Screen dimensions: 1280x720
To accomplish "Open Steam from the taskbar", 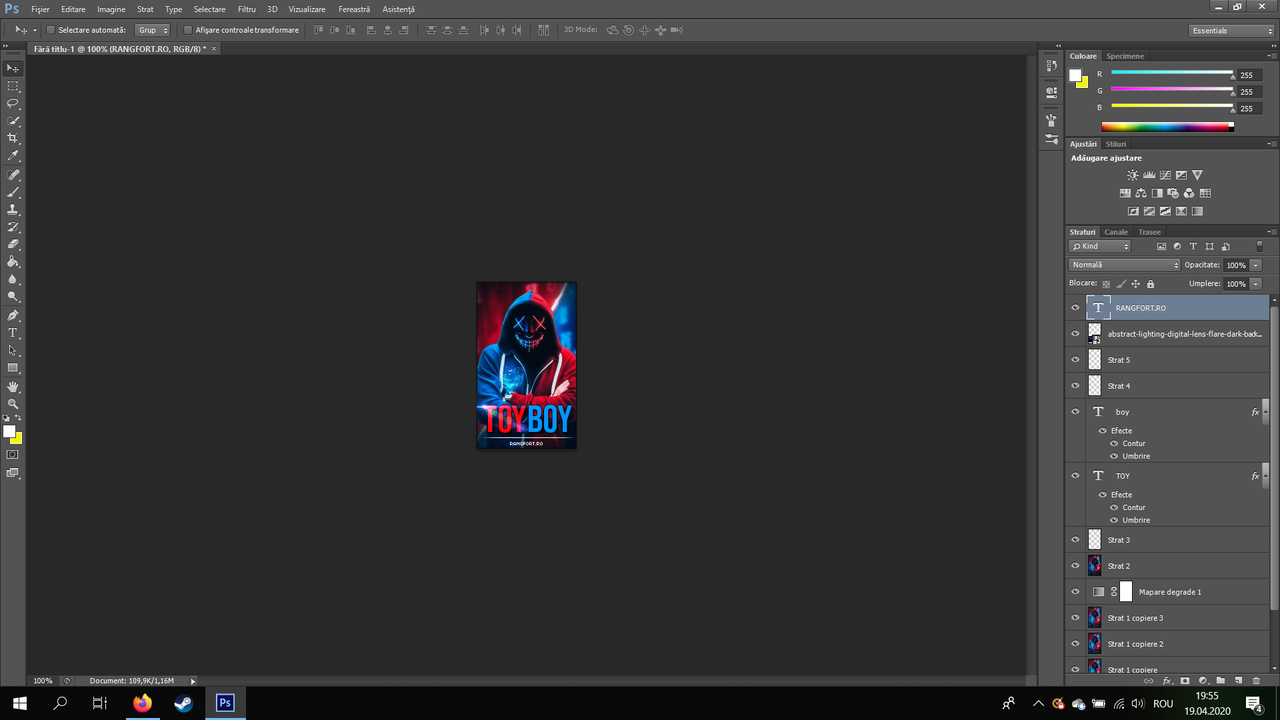I will coord(184,703).
